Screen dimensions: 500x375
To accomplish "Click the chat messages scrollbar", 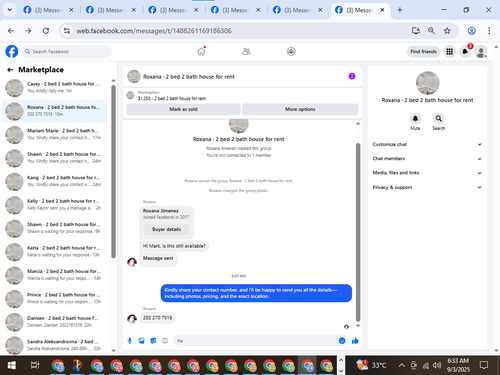I will coord(358,232).
